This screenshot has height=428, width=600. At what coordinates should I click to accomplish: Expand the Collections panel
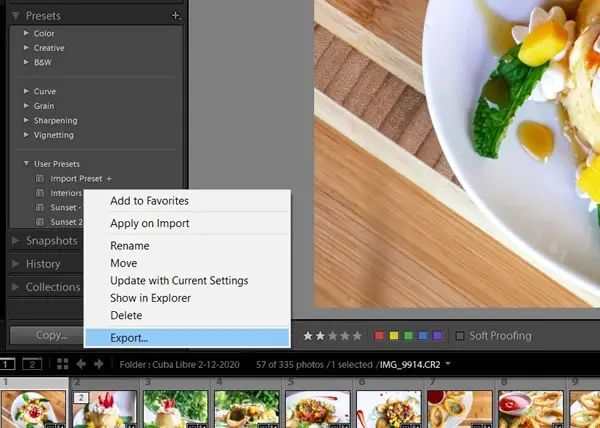[x=16, y=287]
